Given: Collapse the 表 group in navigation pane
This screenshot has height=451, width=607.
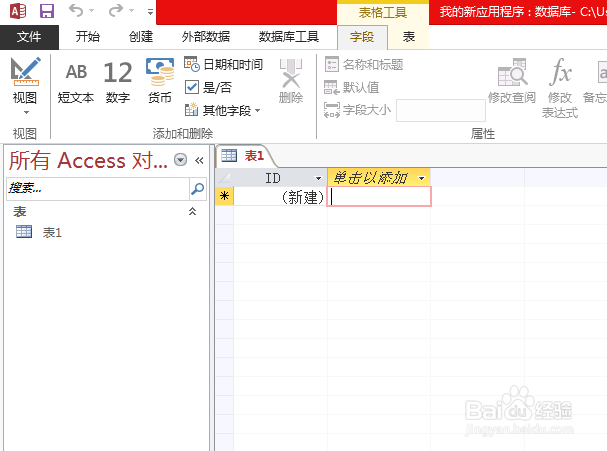Looking at the screenshot, I should click(192, 211).
